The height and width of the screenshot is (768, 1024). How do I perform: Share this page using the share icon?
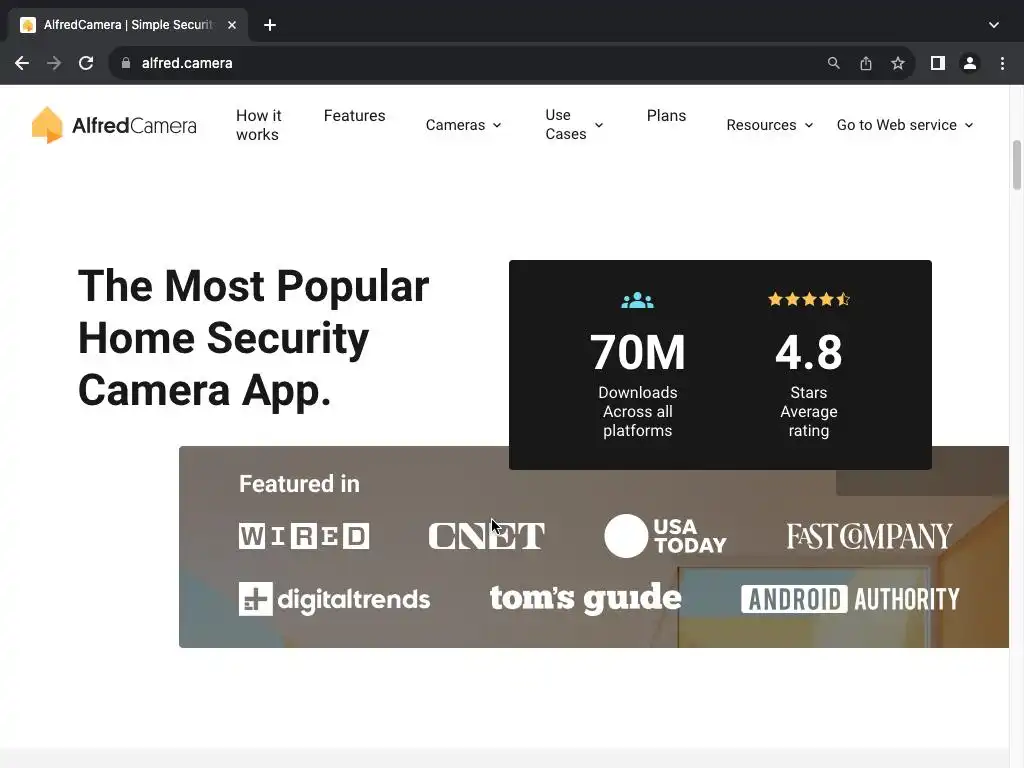pyautogui.click(x=865, y=63)
